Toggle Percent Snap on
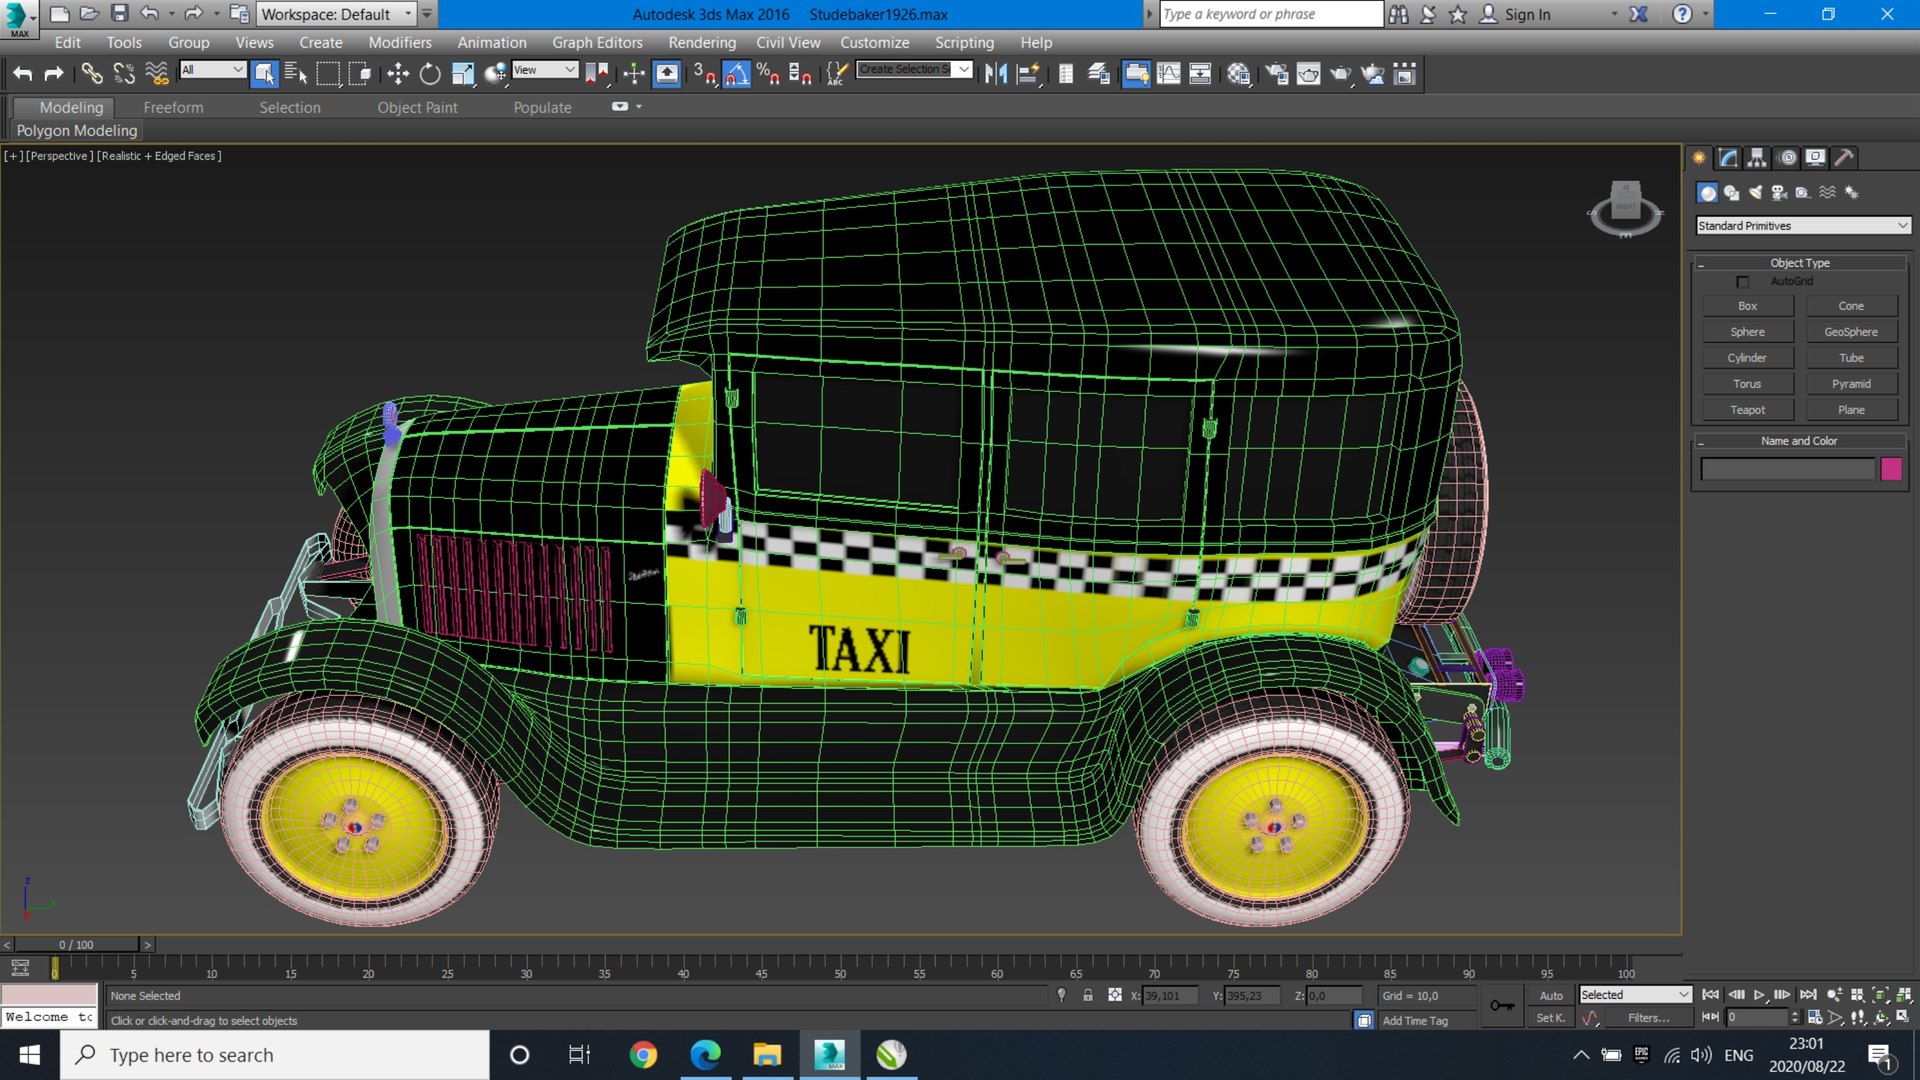 tap(769, 73)
